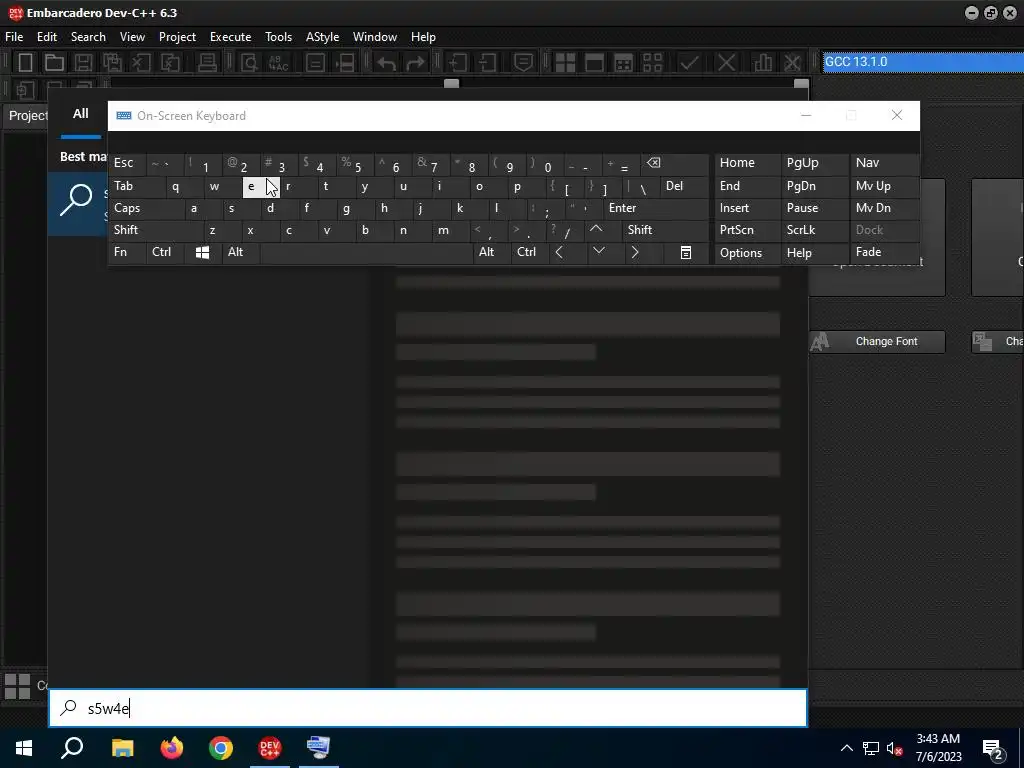Toggle the Alt key beside Windows key
The width and height of the screenshot is (1024, 768).
(242, 252)
